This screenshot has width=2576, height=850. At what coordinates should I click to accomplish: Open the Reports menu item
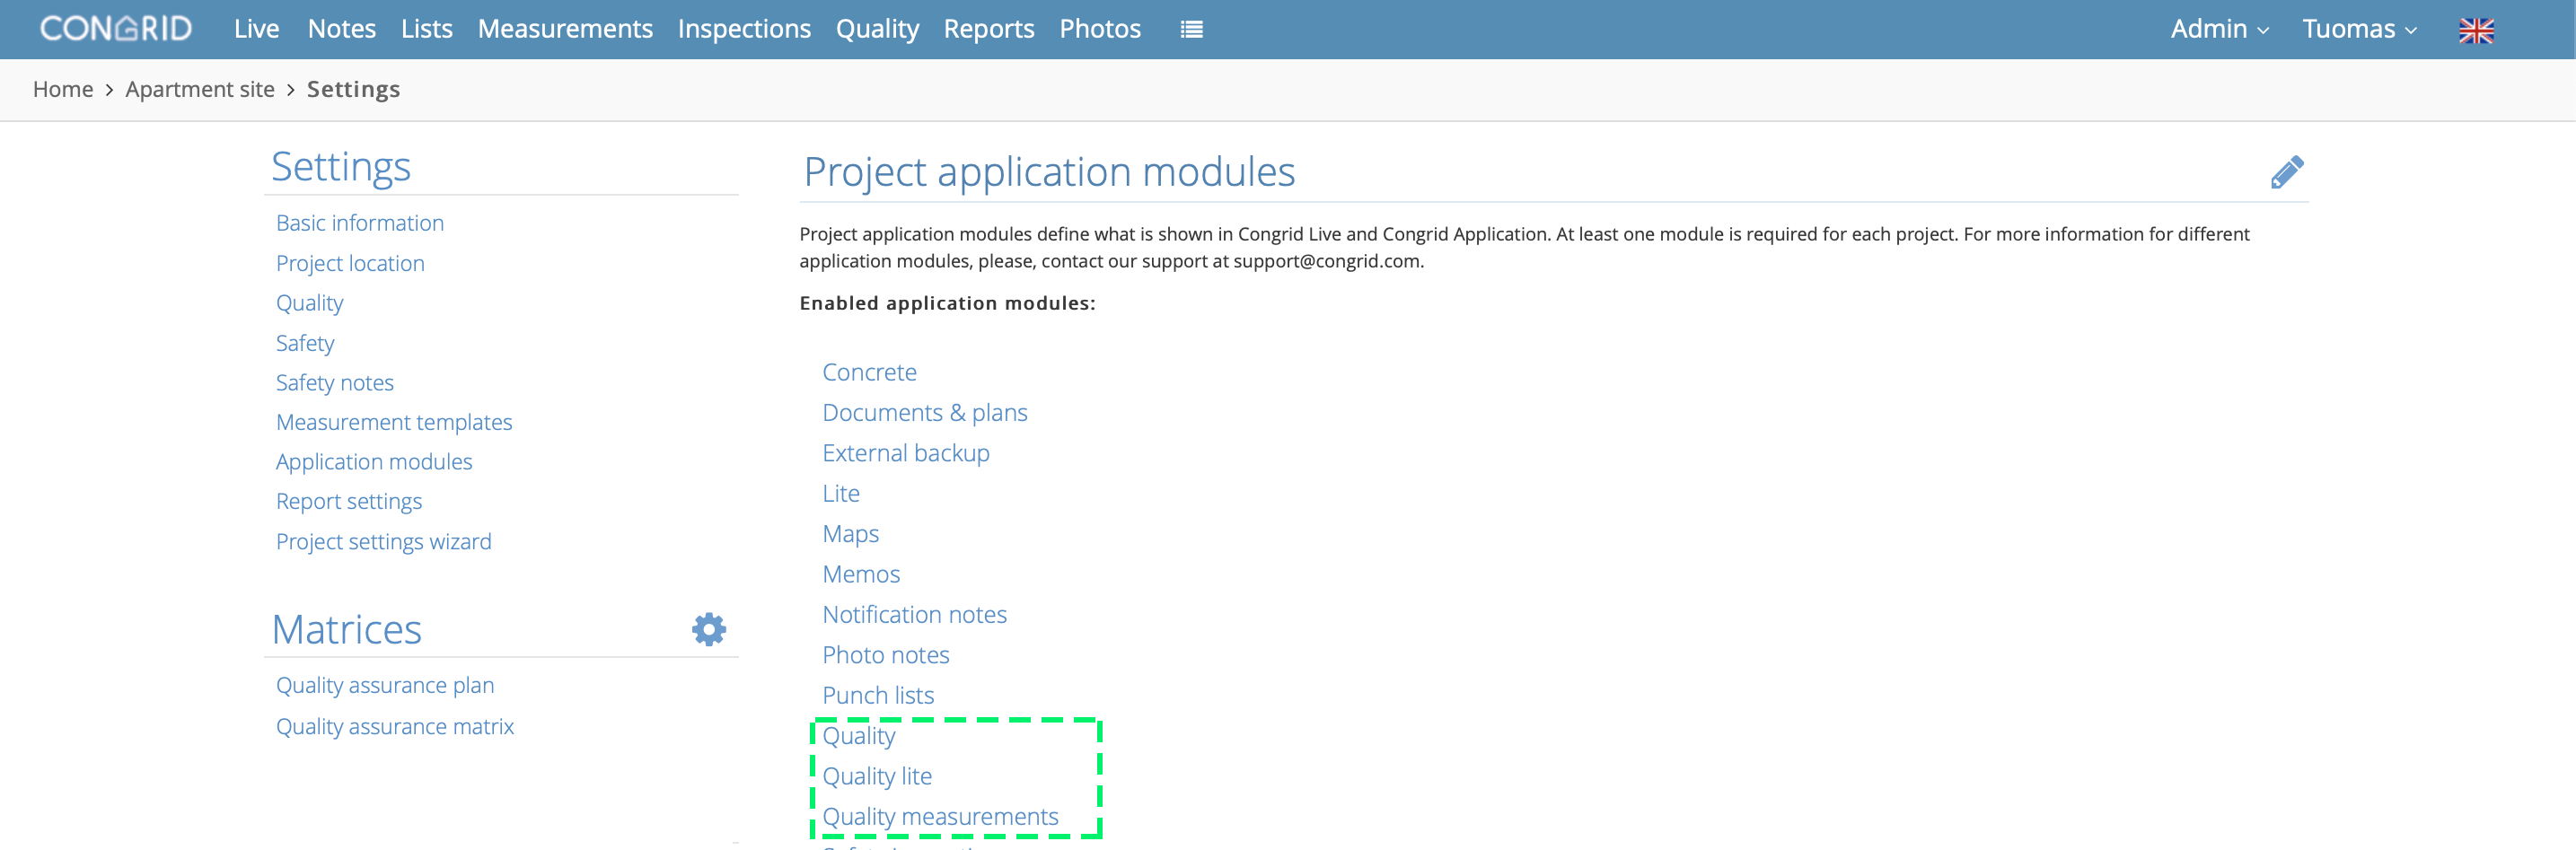click(989, 29)
